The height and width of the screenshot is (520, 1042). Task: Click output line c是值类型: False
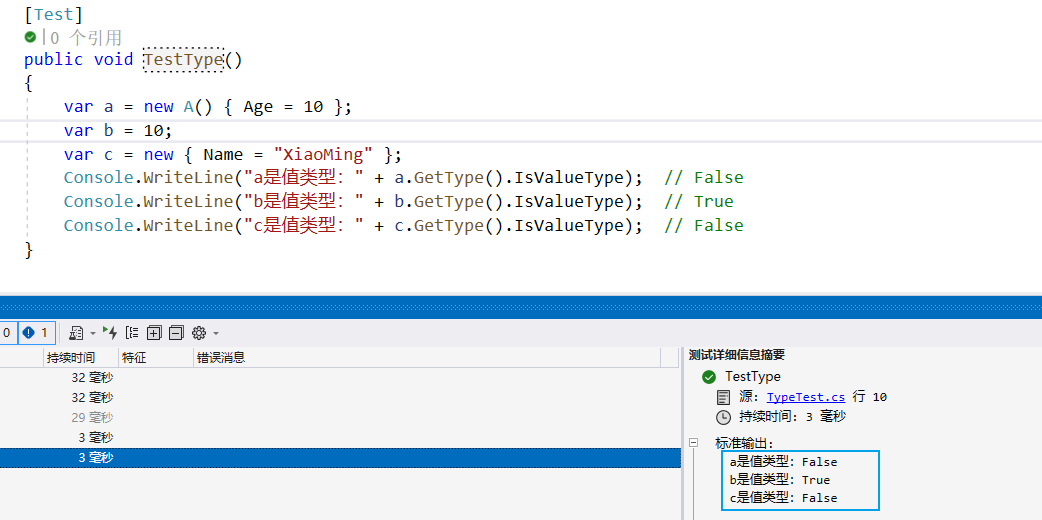point(783,497)
